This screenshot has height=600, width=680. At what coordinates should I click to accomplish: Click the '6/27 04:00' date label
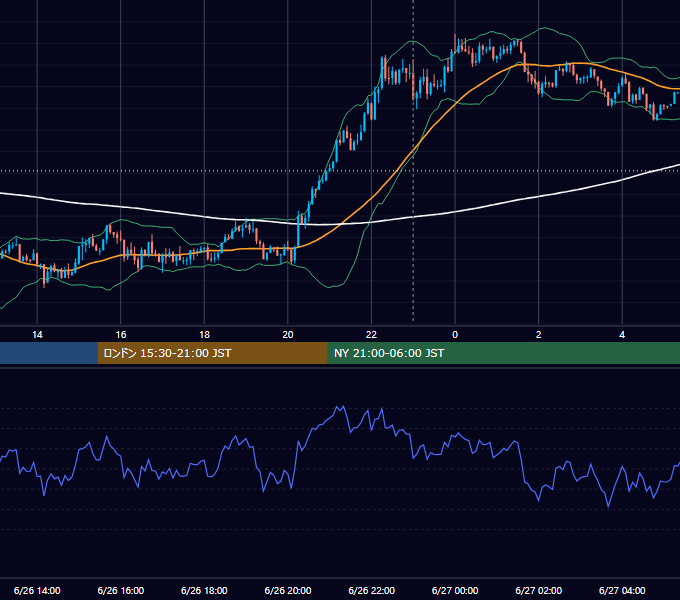click(622, 590)
